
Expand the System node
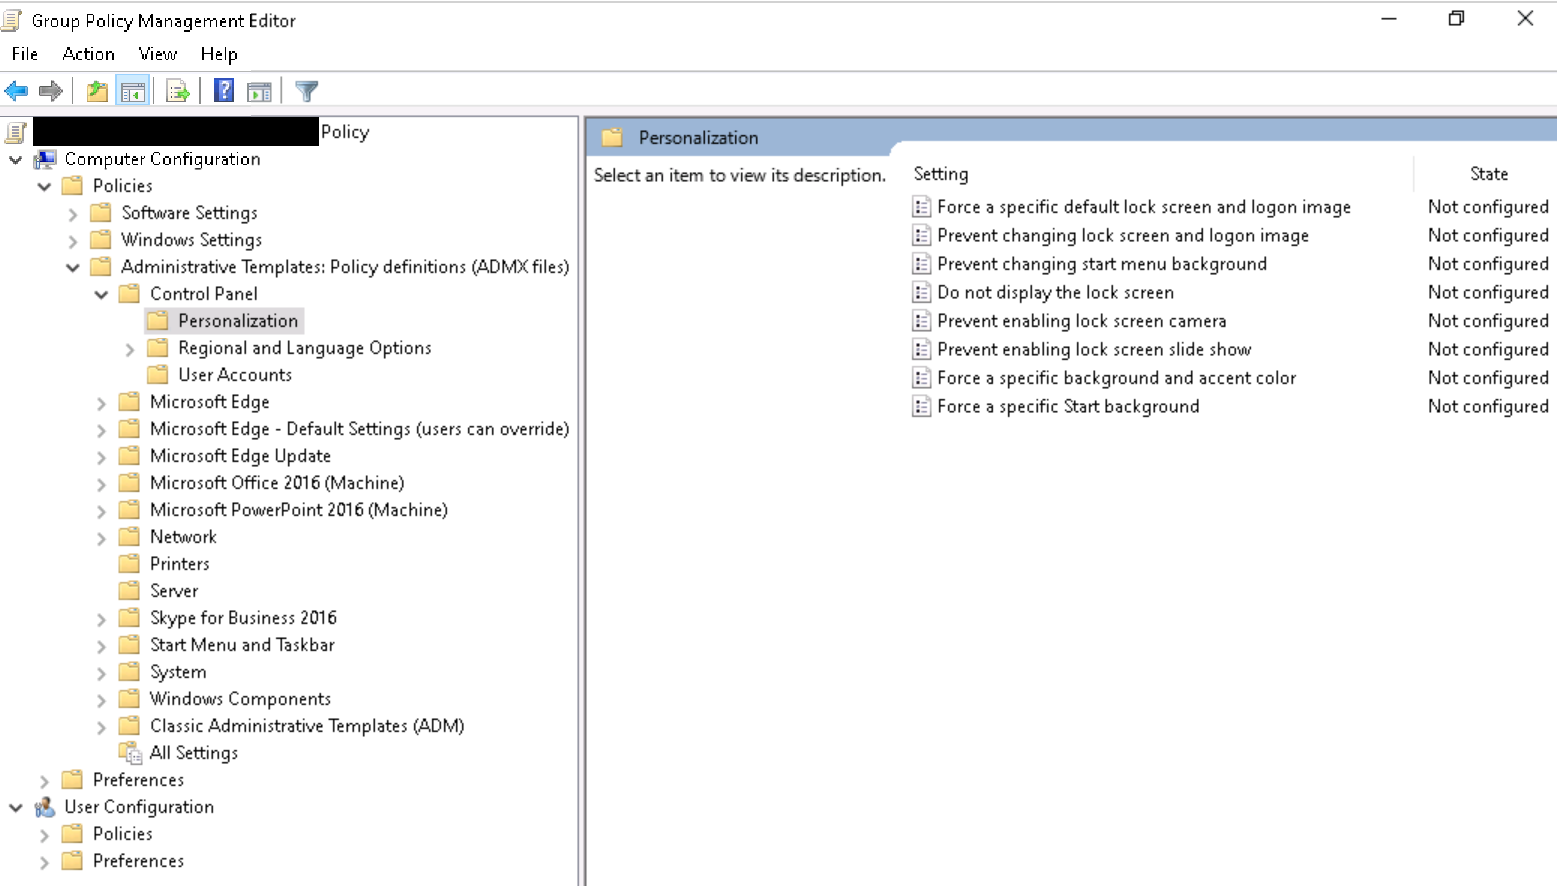pos(101,673)
